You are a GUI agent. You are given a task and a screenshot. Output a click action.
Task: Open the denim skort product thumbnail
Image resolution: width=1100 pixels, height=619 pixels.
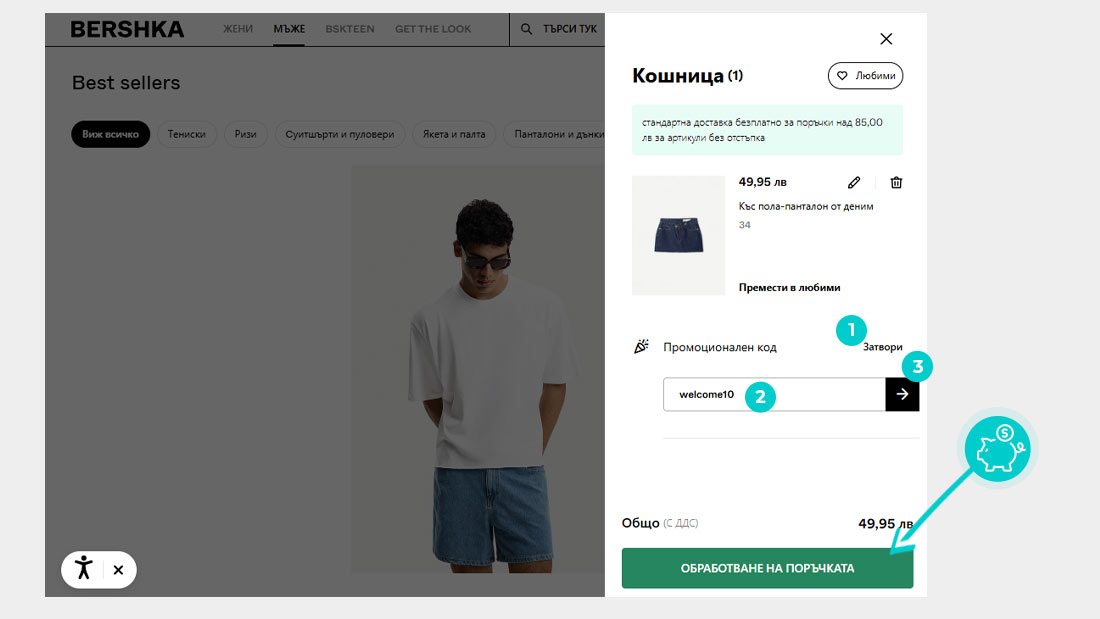point(678,235)
